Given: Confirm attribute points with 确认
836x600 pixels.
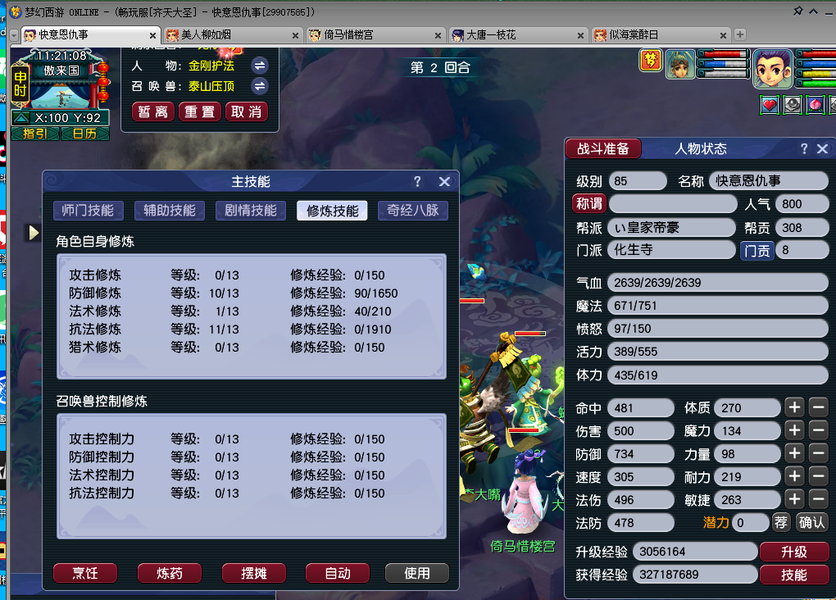Looking at the screenshot, I should (811, 523).
